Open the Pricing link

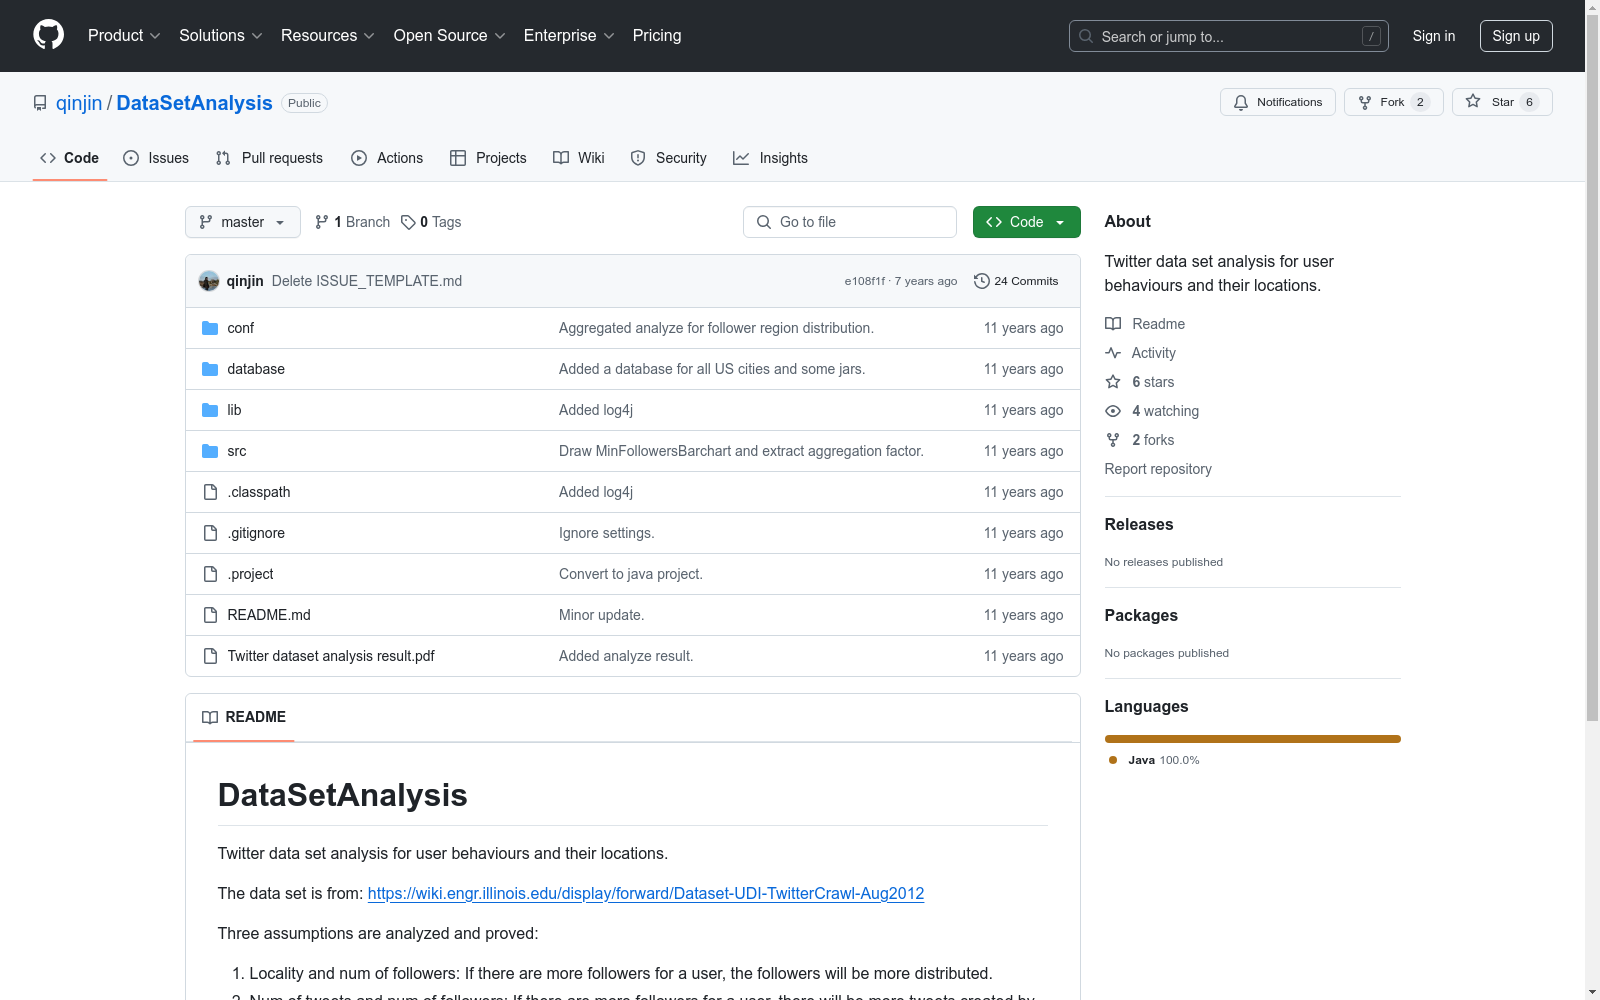coord(657,36)
